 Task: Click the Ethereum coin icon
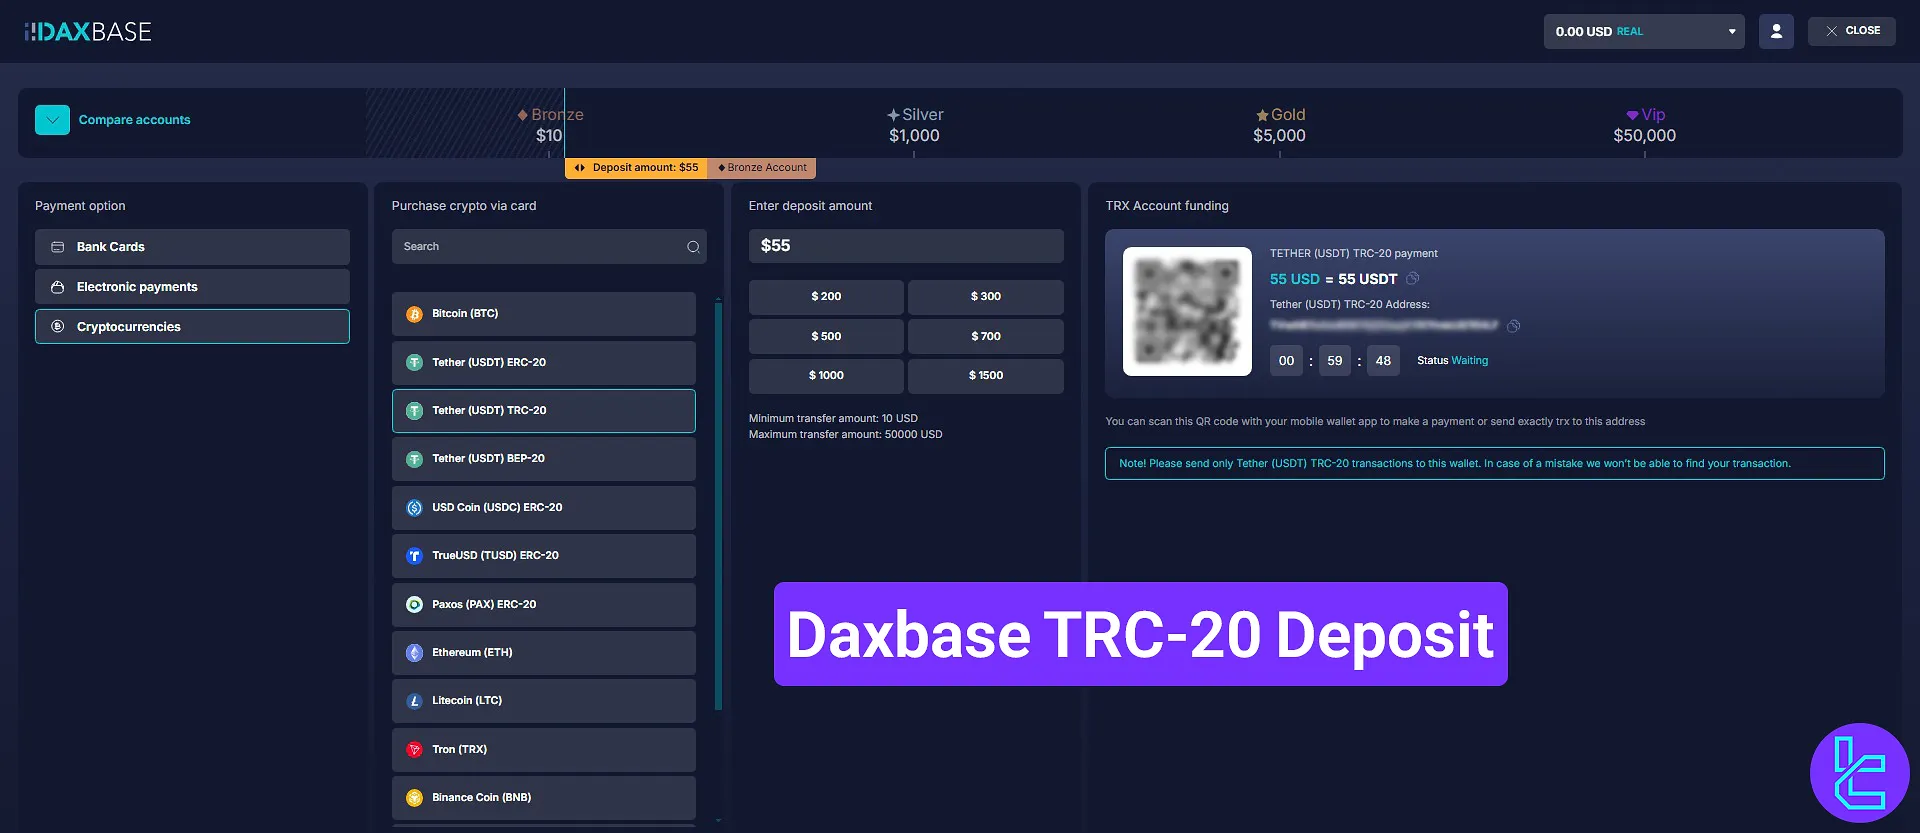point(414,653)
